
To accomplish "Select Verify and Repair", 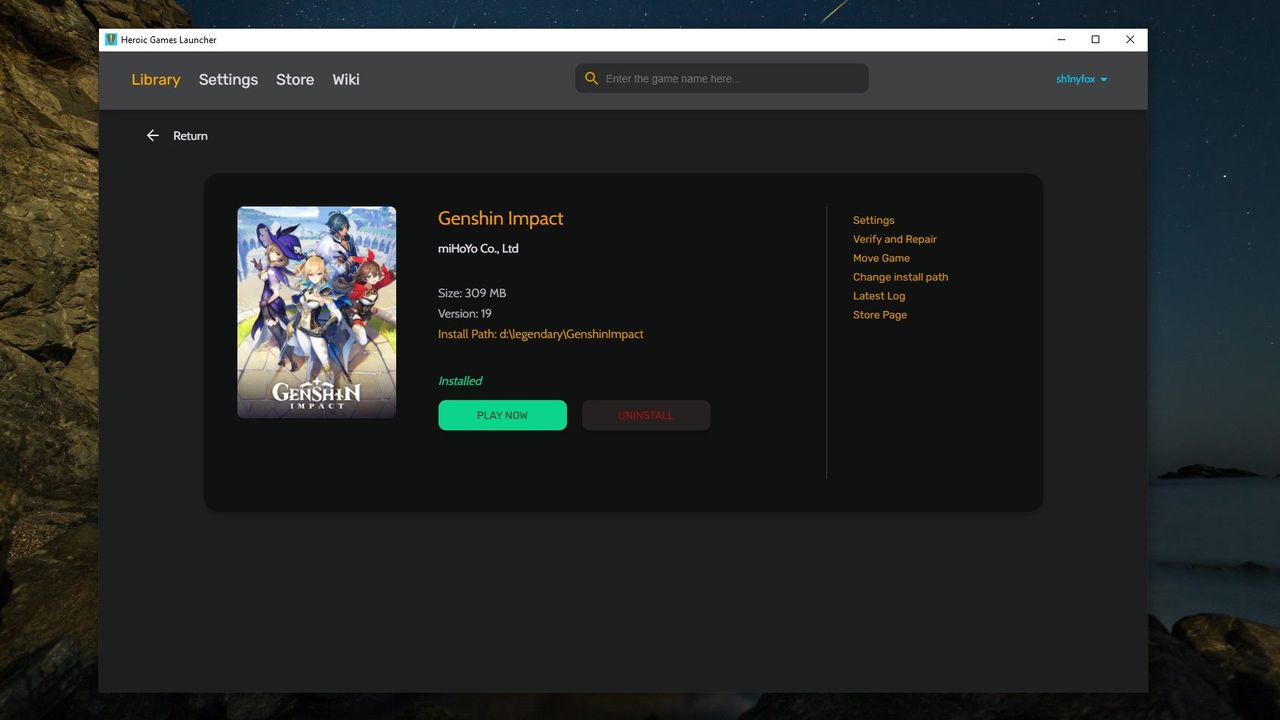I will [895, 239].
